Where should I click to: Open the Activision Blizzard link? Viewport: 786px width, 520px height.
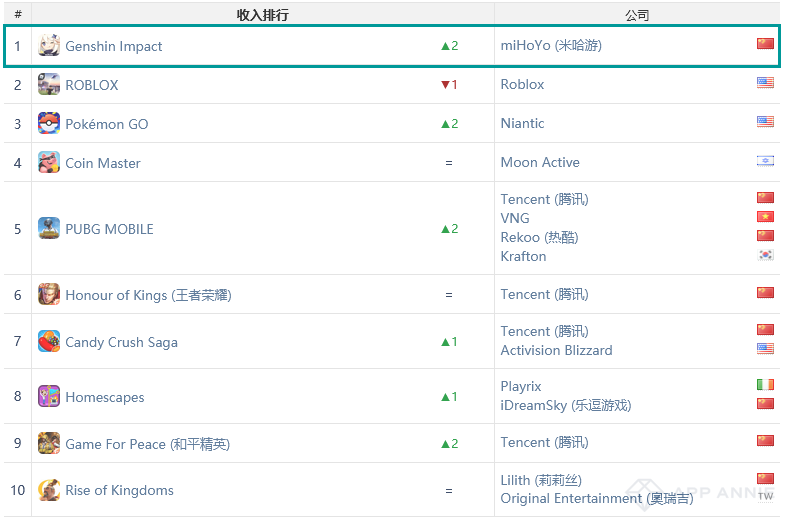tap(556, 350)
